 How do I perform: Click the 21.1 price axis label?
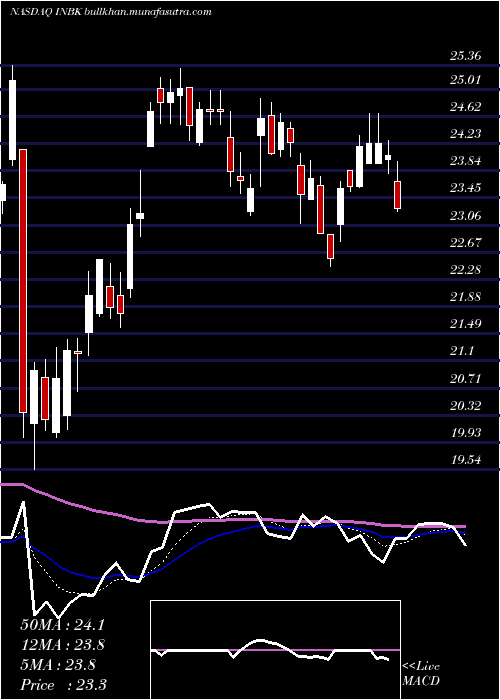462,352
